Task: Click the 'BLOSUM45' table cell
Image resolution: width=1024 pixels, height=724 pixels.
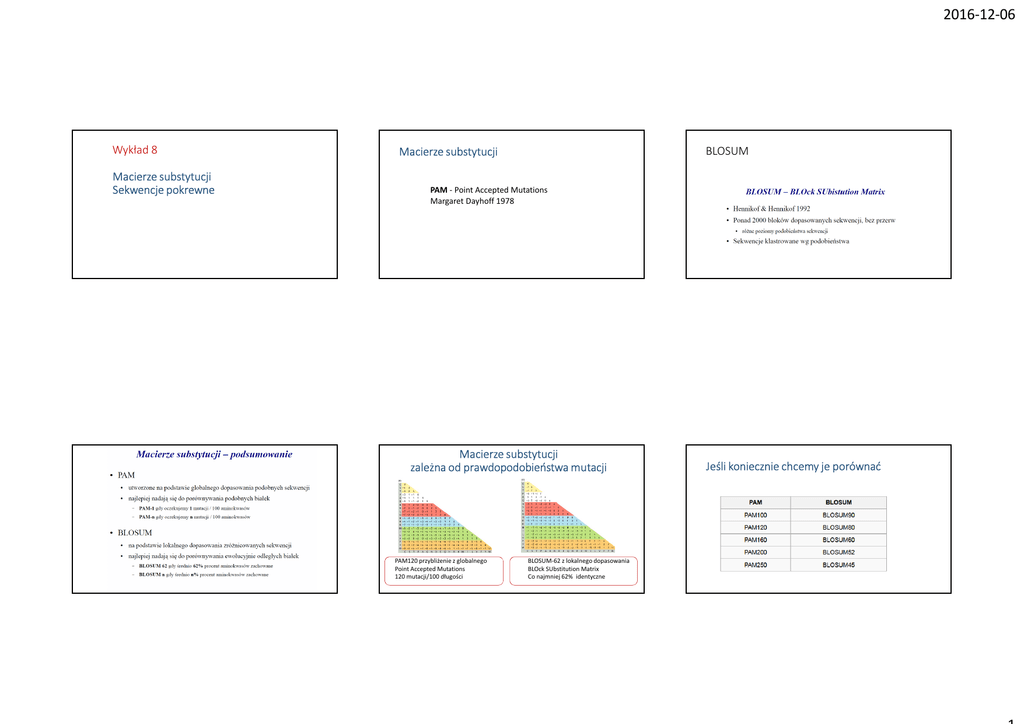Action: point(838,565)
